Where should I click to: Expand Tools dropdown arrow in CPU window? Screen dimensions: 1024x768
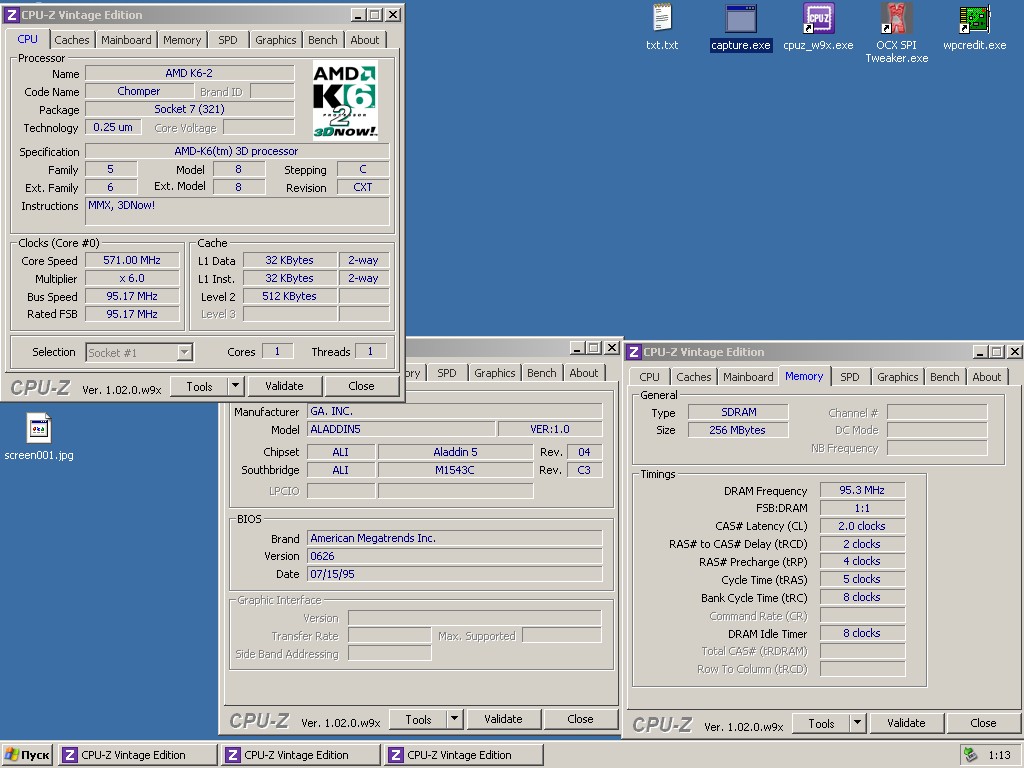click(x=236, y=386)
